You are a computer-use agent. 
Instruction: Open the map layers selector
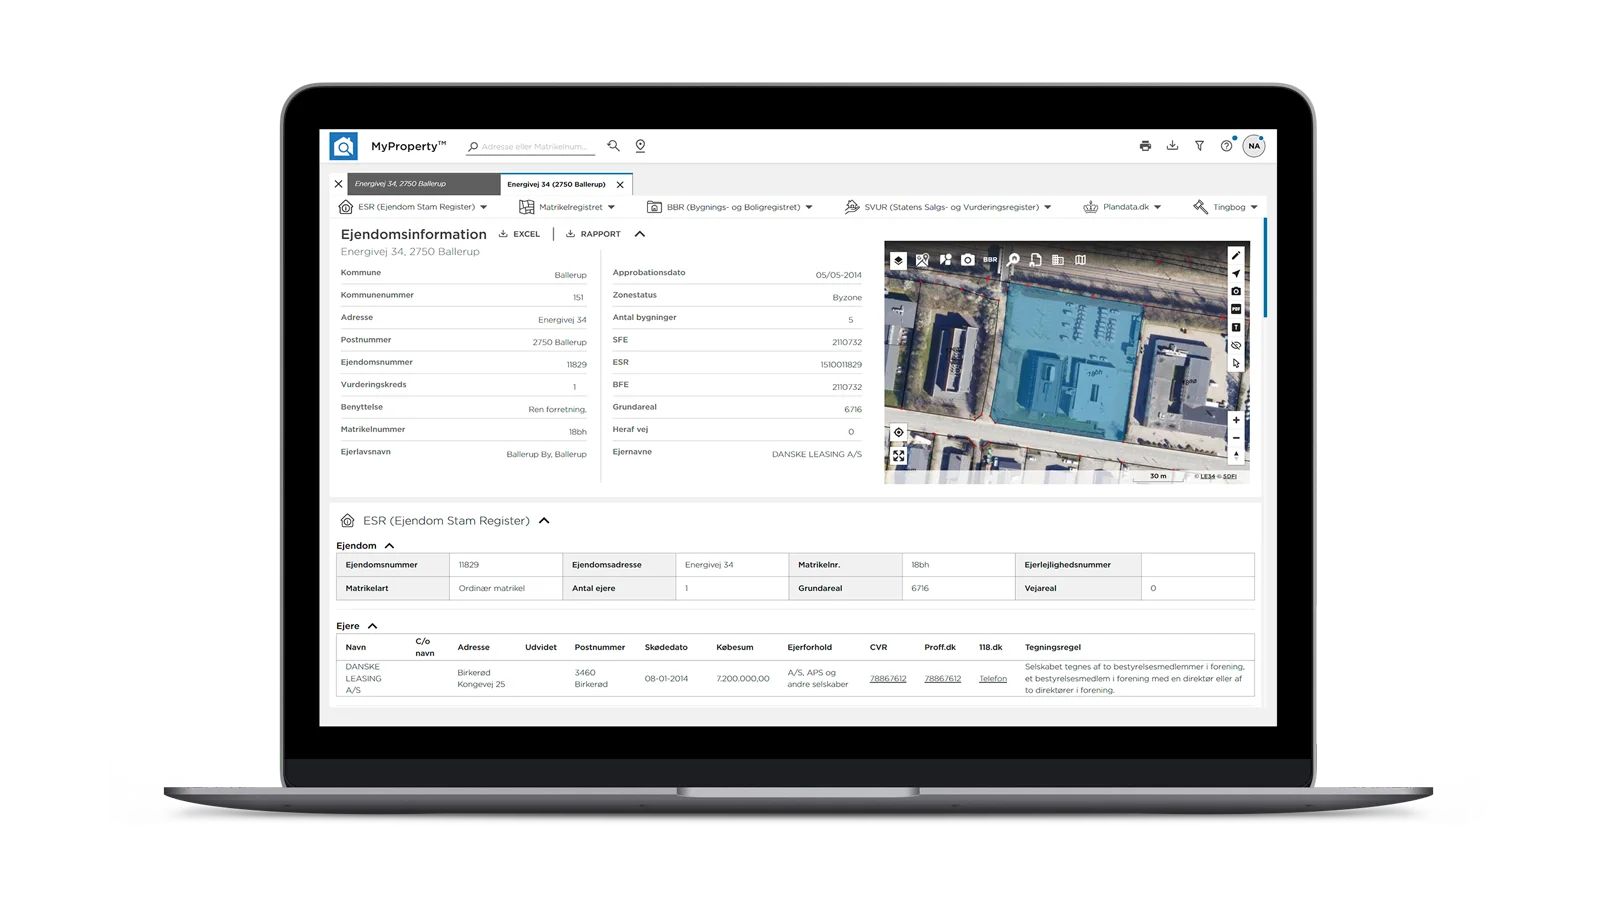(x=899, y=259)
